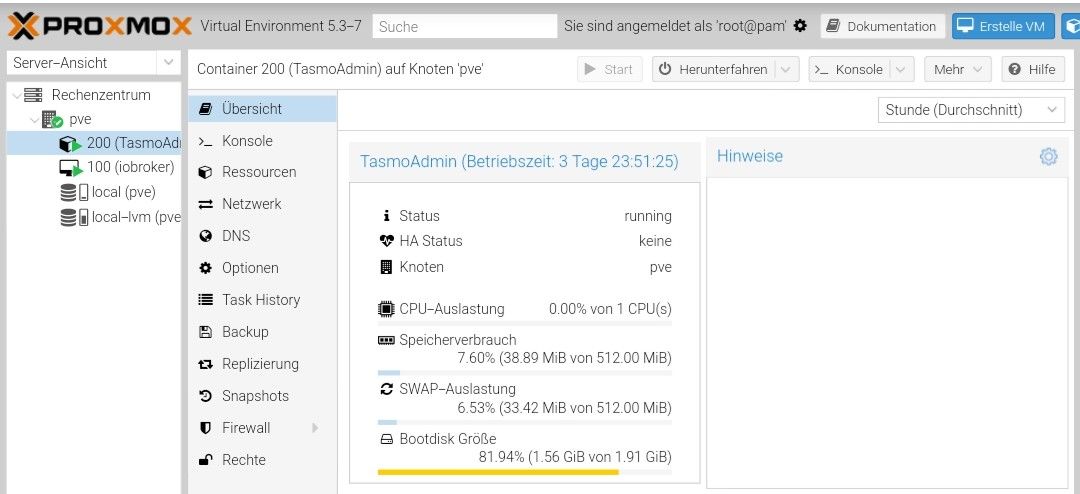
Task: Expand the Firewall submenu arrow
Action: [315, 428]
